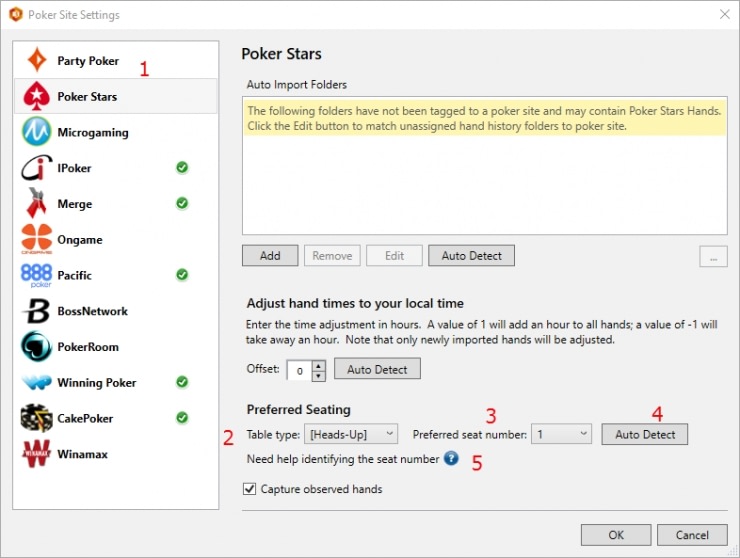
Task: Click the Winning Poker WP icon
Action: pos(36,382)
